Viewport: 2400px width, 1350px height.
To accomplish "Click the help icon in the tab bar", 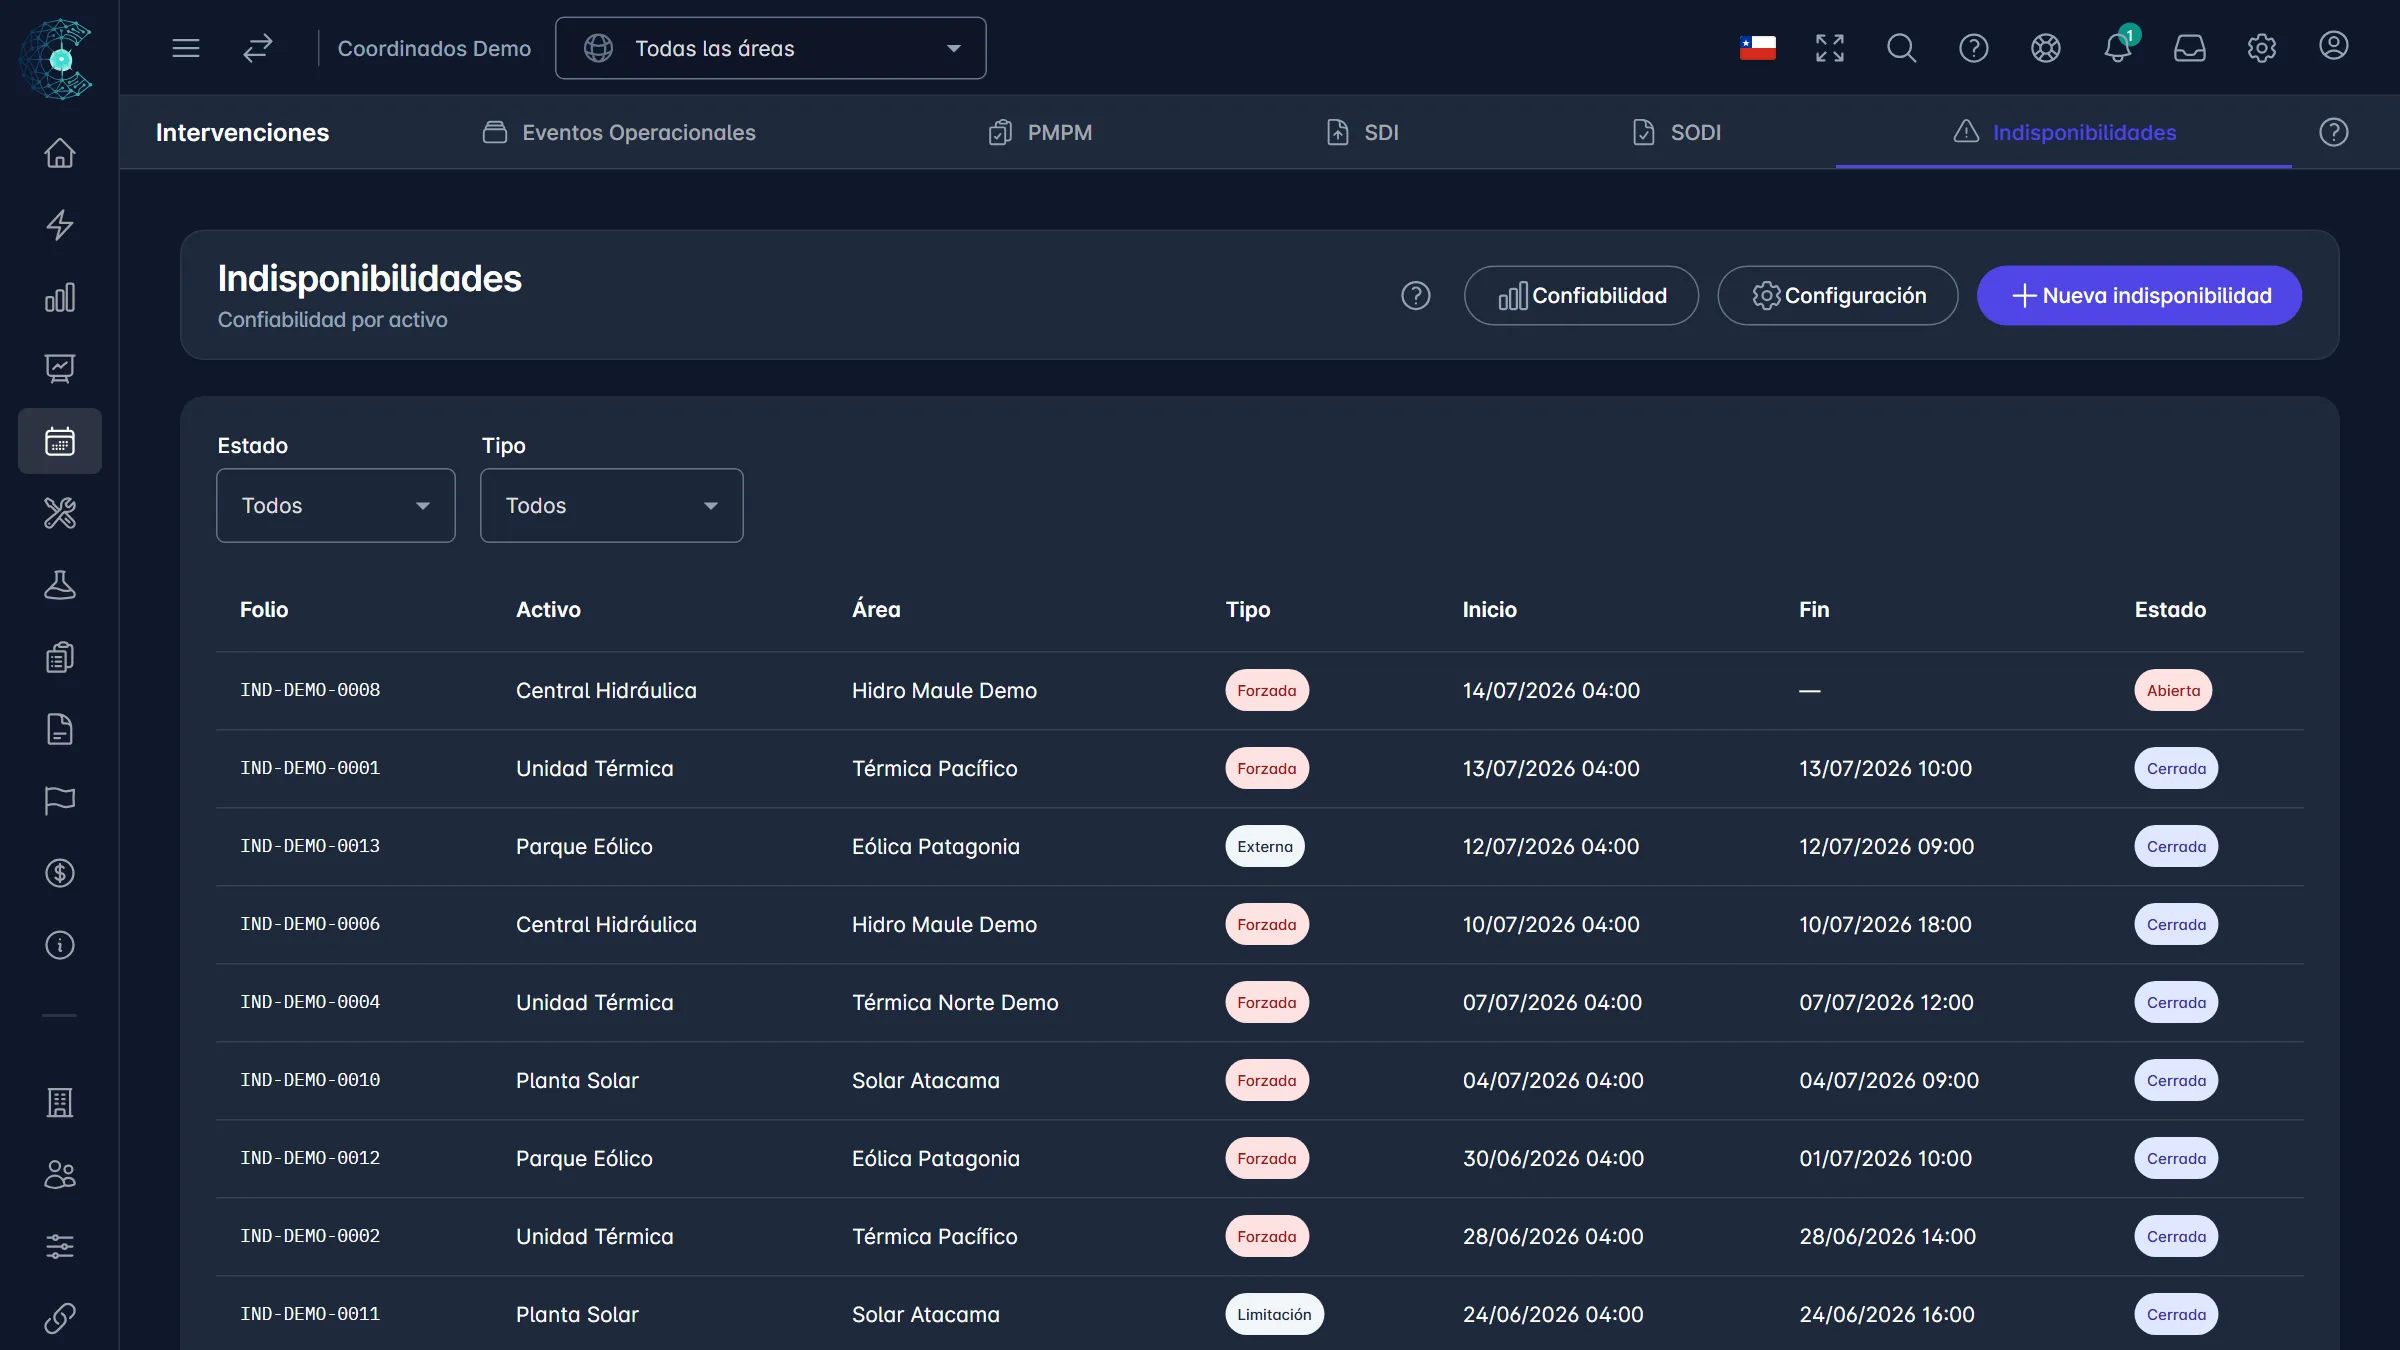I will [2334, 132].
